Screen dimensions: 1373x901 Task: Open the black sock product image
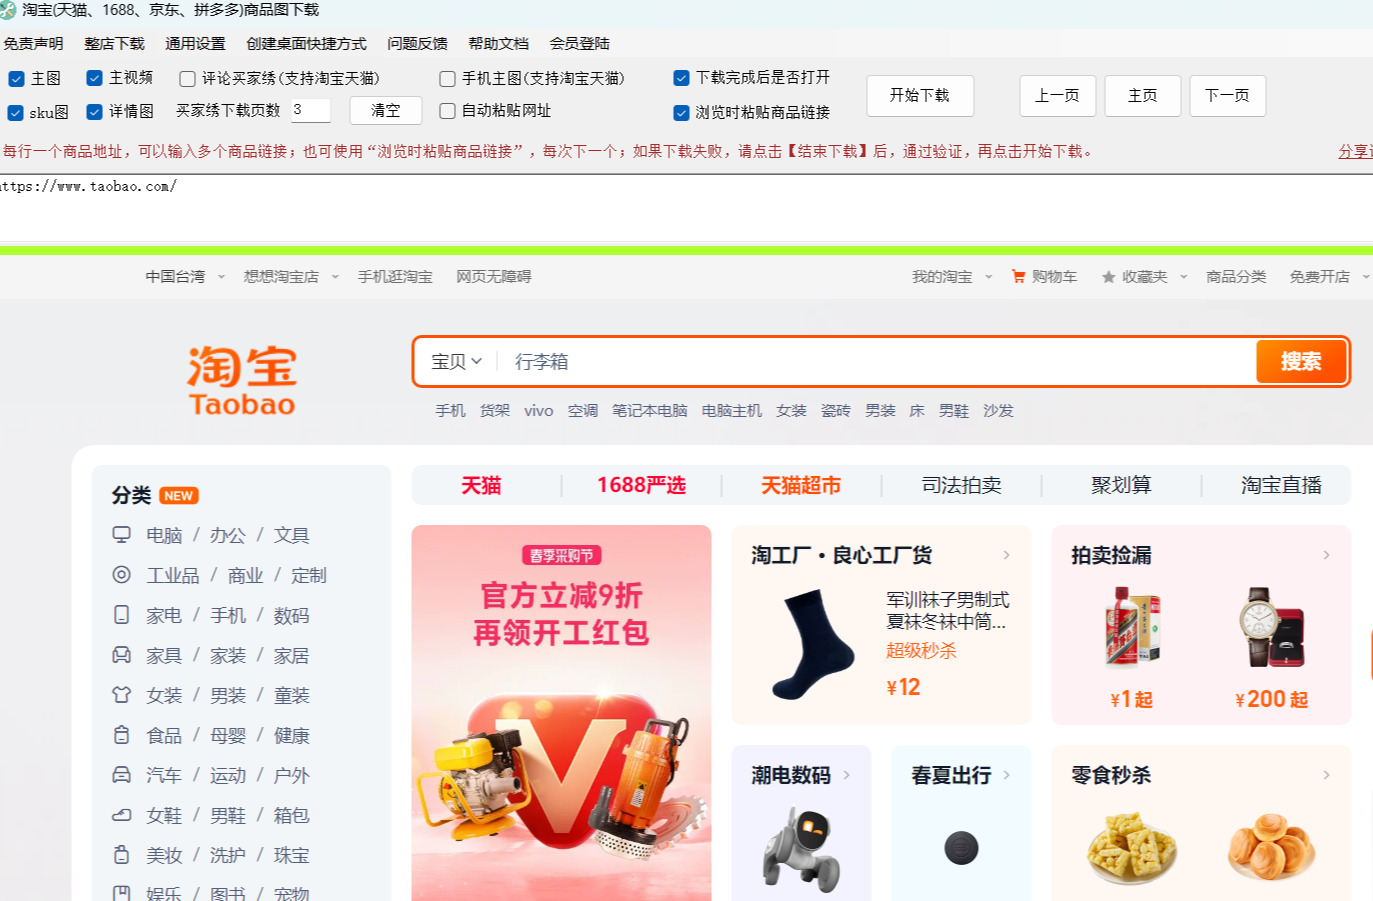[813, 644]
